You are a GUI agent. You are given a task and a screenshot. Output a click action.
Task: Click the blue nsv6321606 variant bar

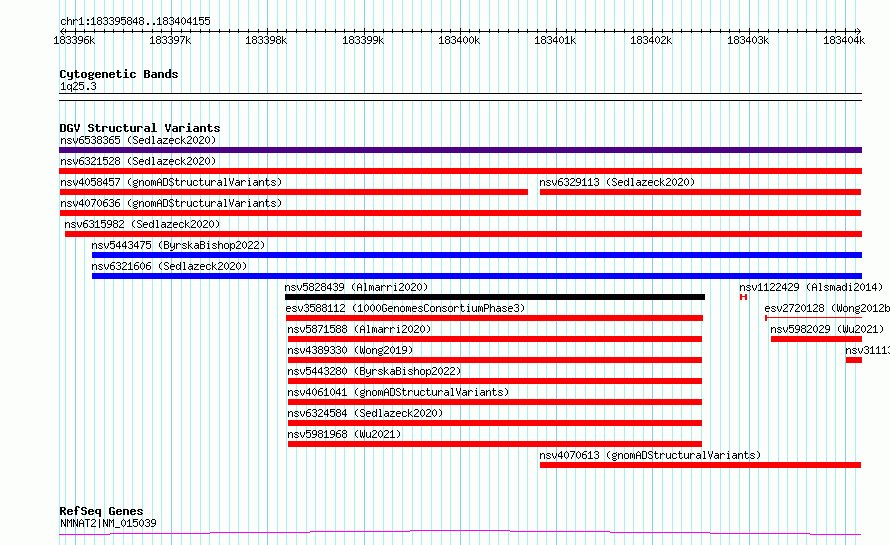pyautogui.click(x=477, y=276)
